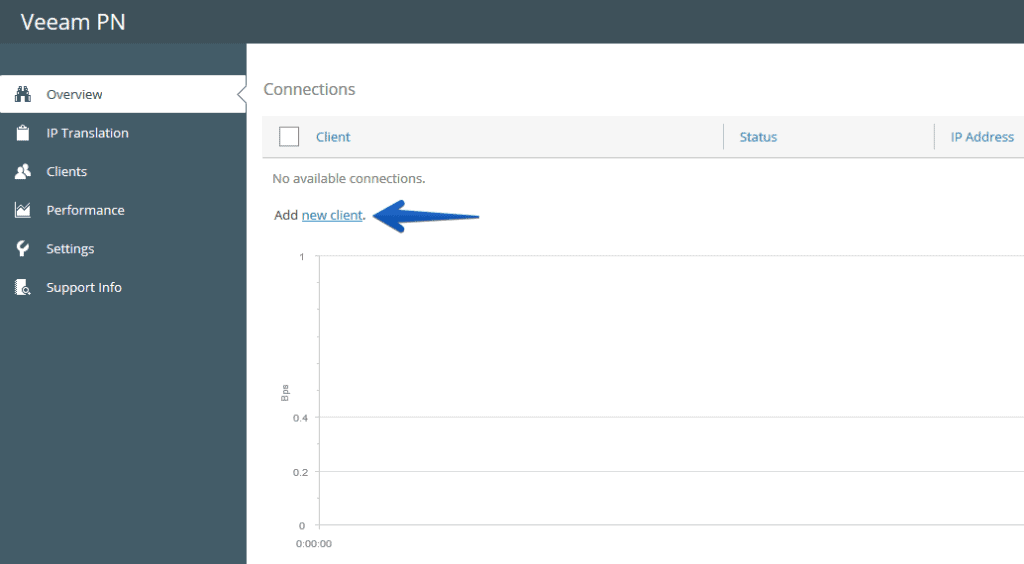
Task: Click the people icon beside Clients
Action: click(x=23, y=172)
